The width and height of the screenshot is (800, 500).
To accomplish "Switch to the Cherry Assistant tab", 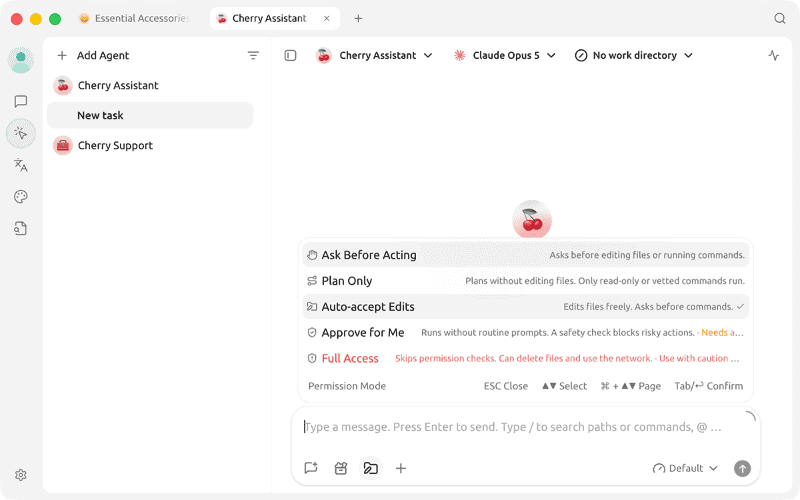I will click(274, 18).
